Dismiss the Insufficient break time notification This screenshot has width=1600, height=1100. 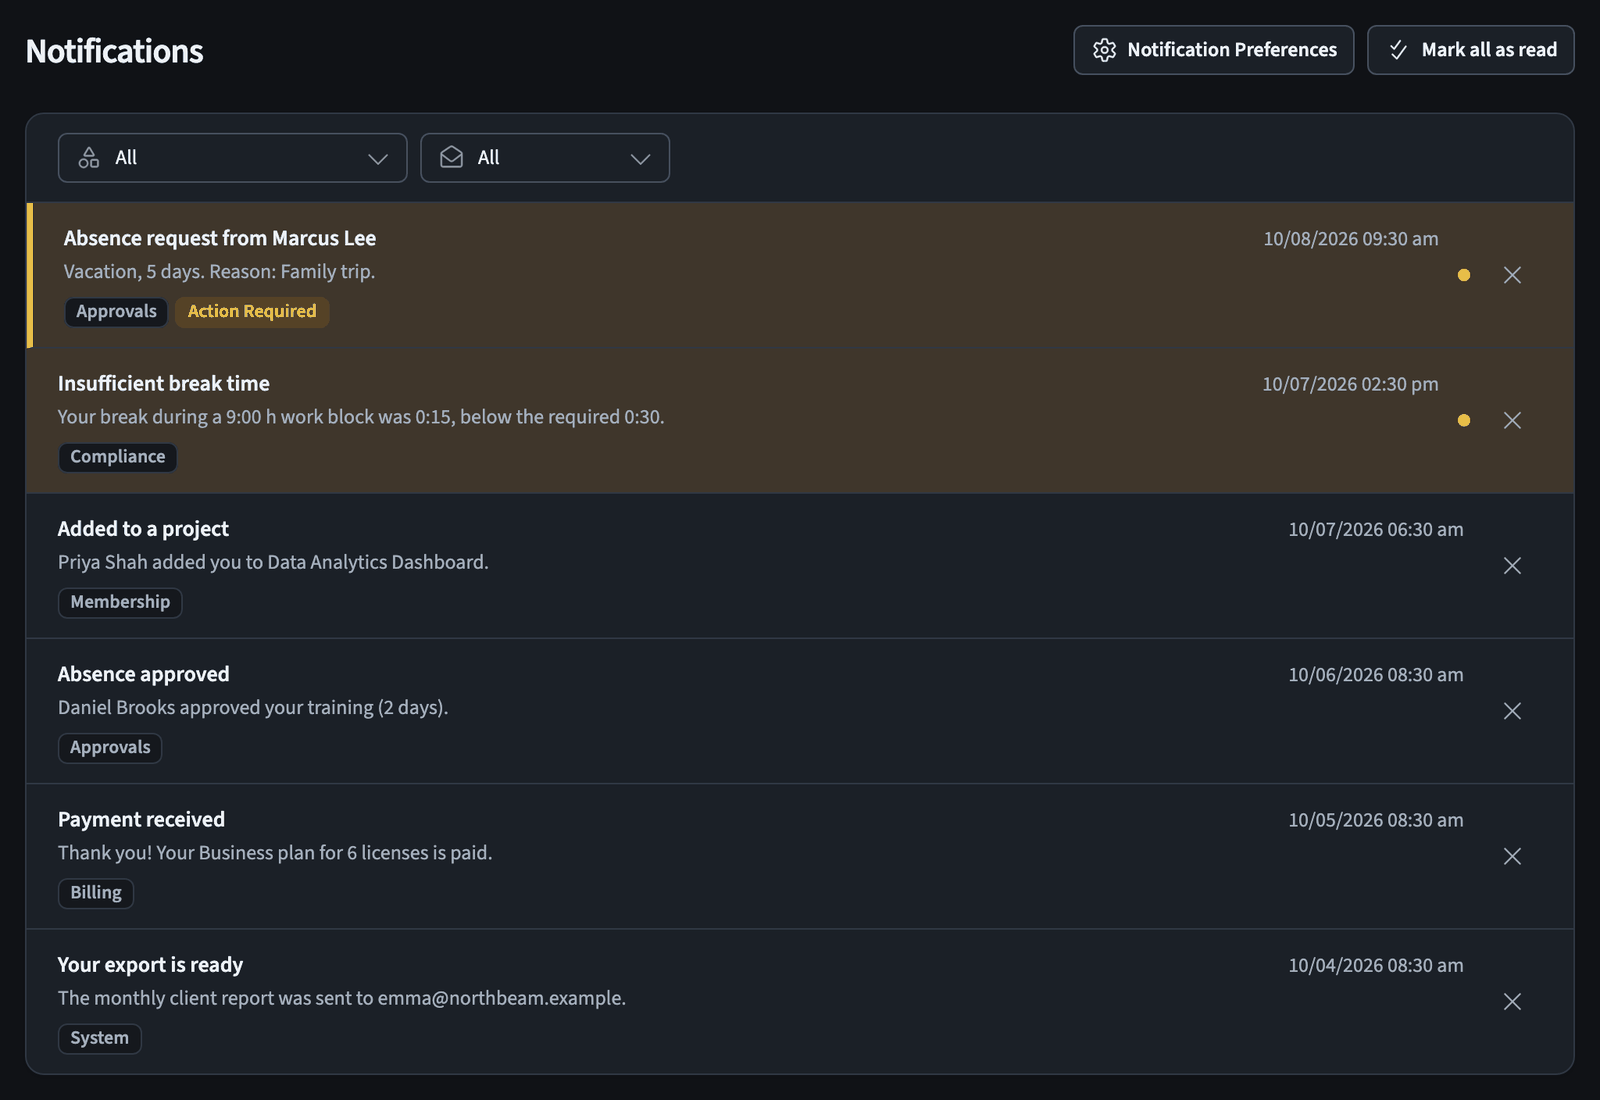(1512, 420)
